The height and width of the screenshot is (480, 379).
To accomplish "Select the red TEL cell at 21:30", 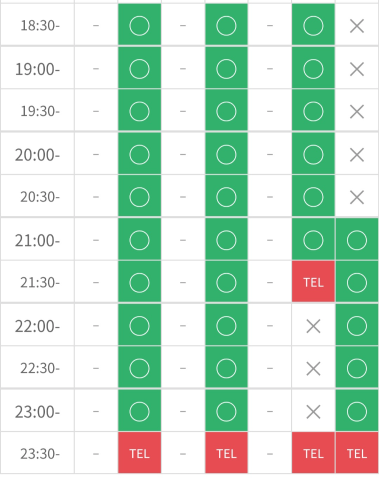I will 313,282.
